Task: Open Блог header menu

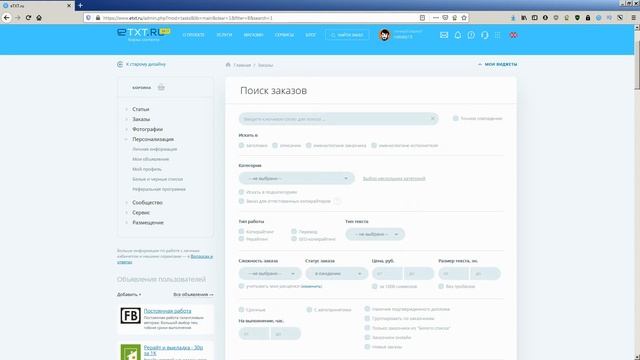Action: coord(310,35)
